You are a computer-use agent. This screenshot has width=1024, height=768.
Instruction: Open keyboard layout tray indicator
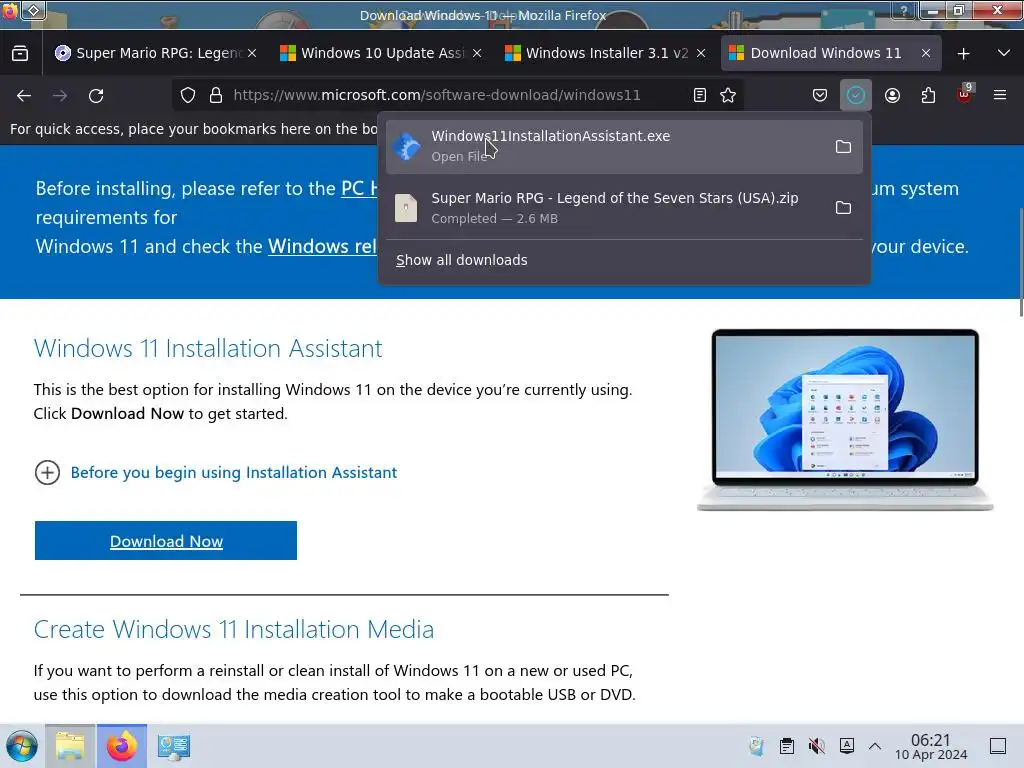847,746
